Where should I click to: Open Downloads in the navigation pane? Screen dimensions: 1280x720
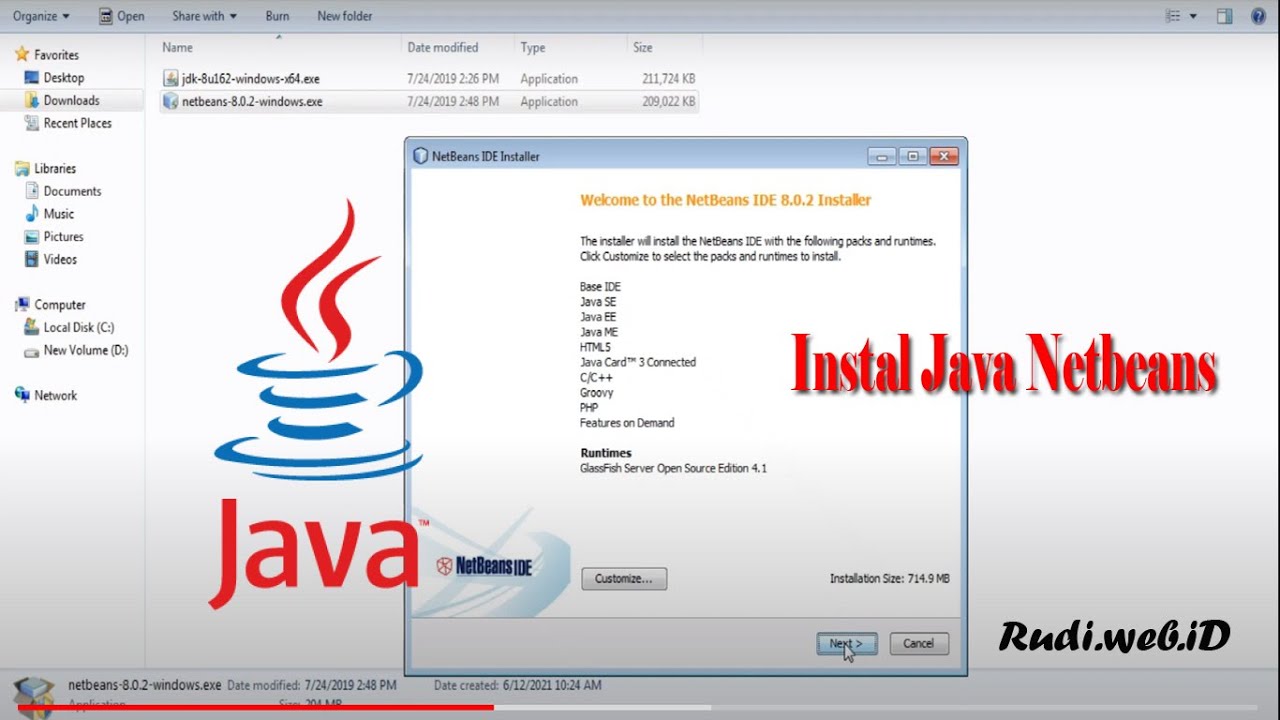tap(71, 100)
